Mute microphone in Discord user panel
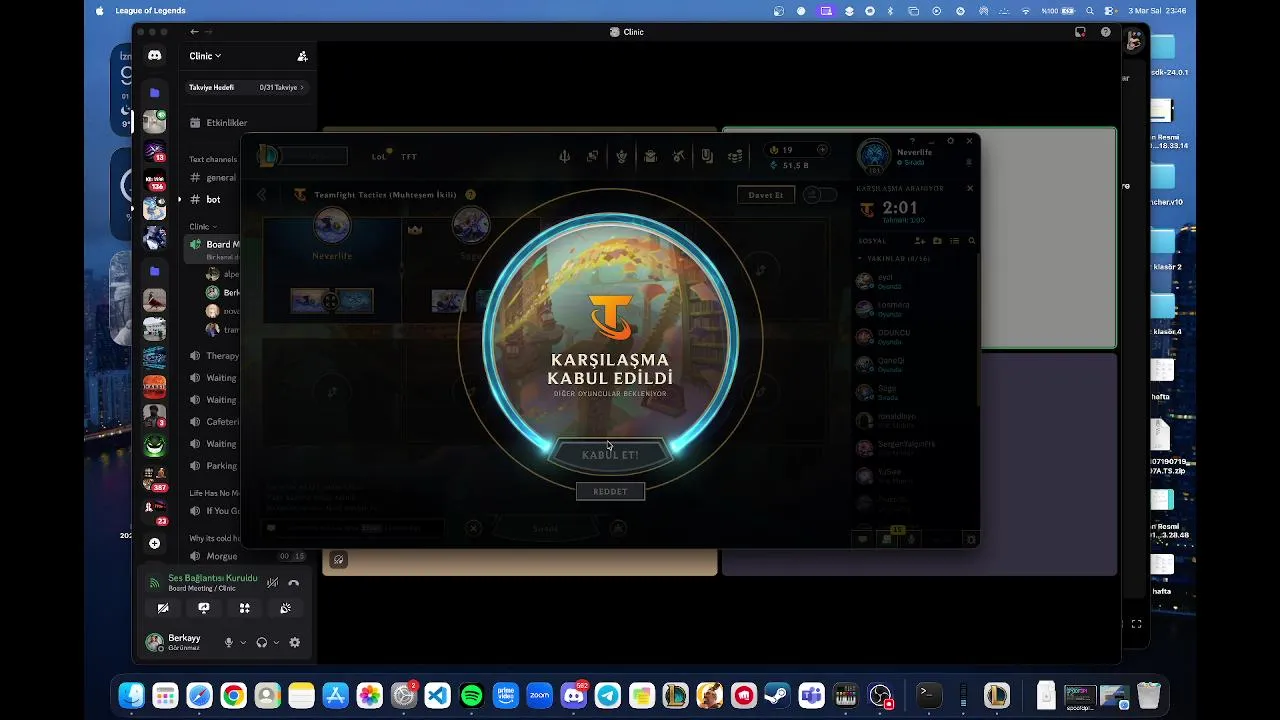The height and width of the screenshot is (720, 1280). coord(229,643)
